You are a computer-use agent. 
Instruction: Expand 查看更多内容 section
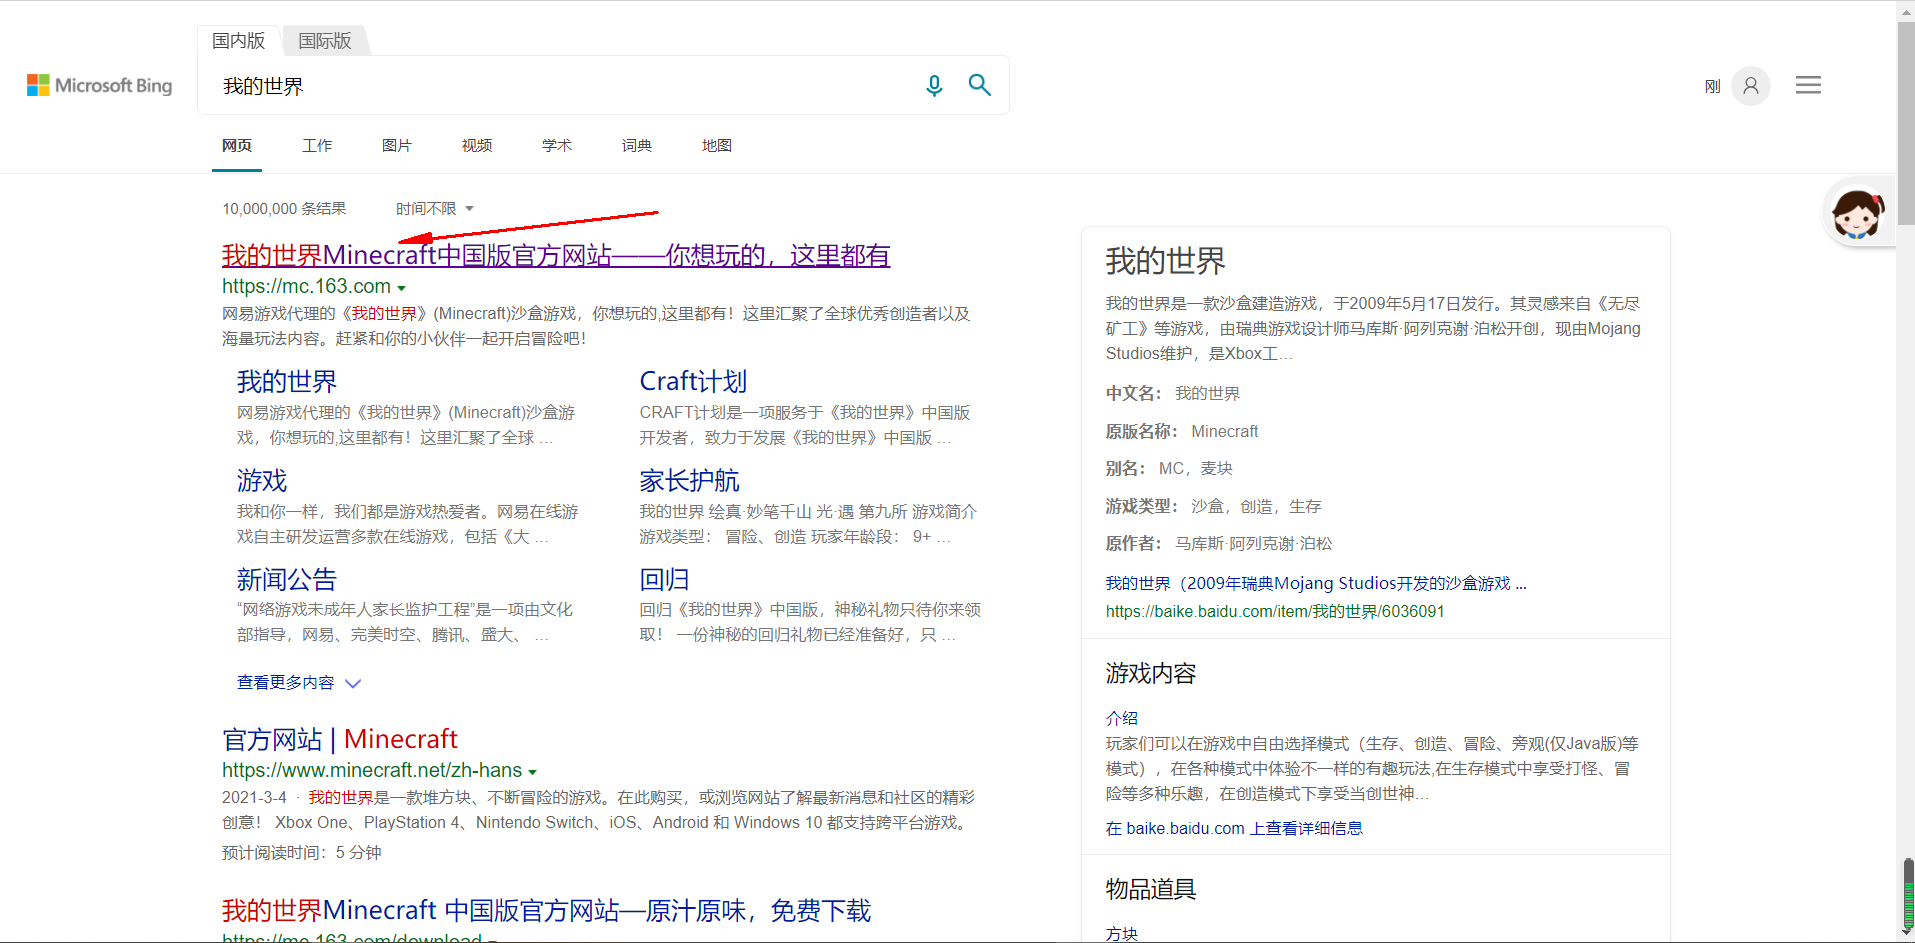298,683
